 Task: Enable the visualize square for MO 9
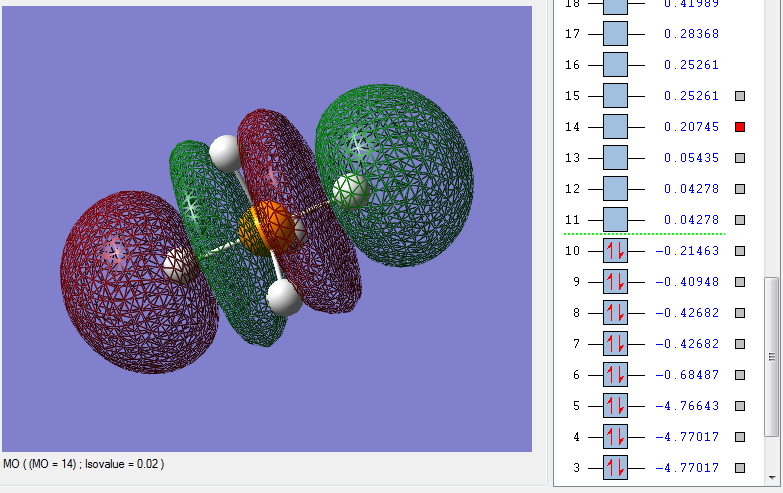point(740,282)
